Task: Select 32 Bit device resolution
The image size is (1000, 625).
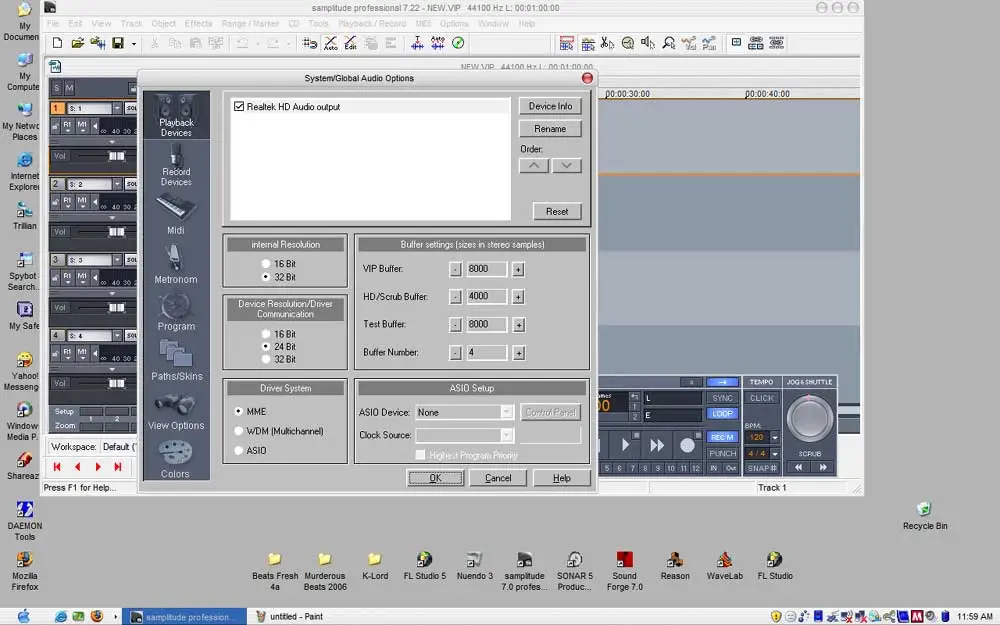Action: [x=266, y=360]
